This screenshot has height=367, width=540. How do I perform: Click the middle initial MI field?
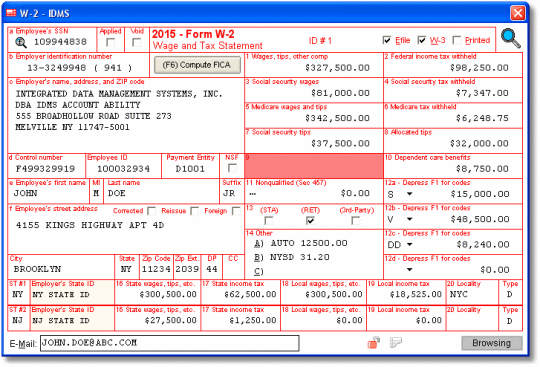click(96, 193)
